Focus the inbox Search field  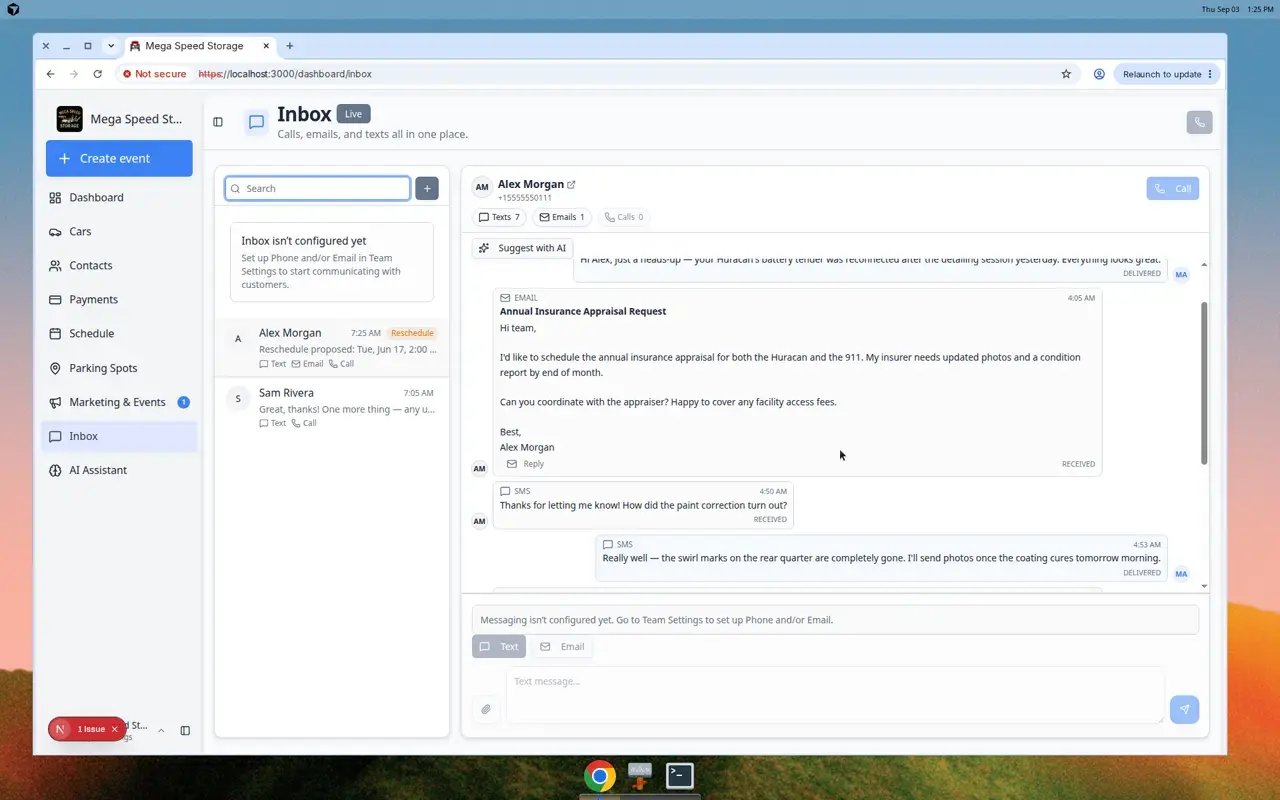(318, 188)
